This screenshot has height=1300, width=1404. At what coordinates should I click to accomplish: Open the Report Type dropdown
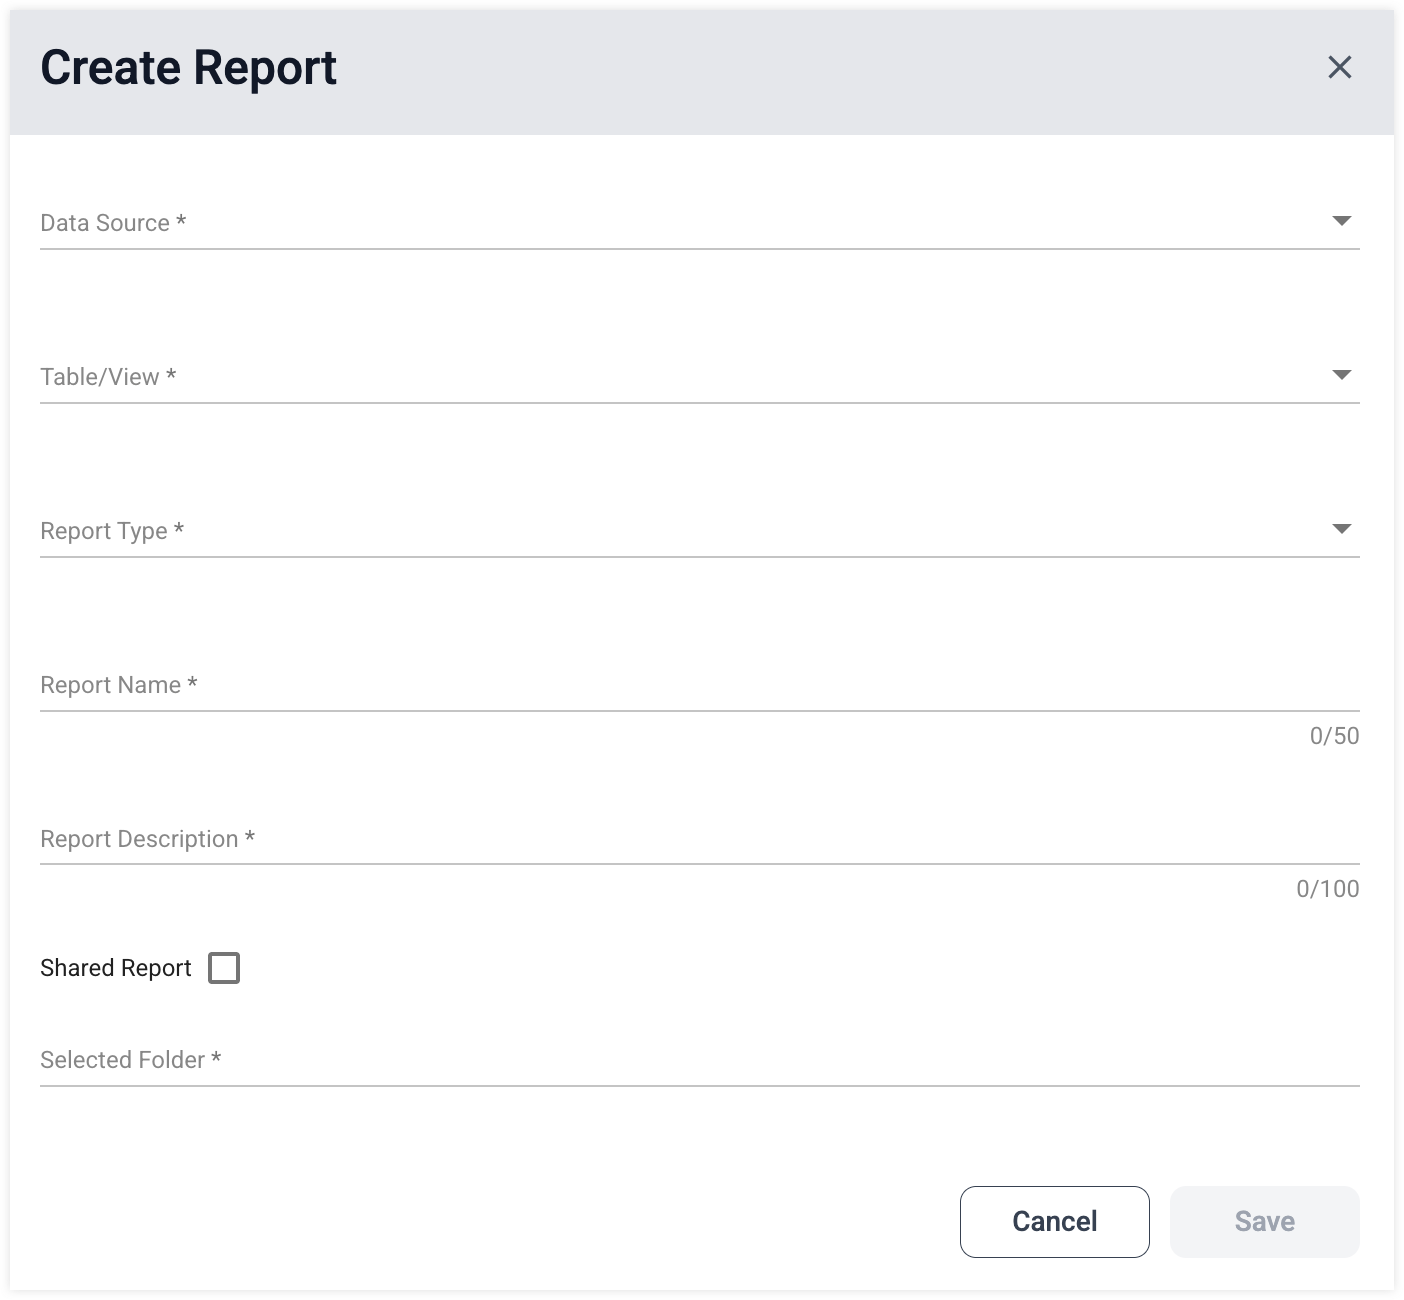[699, 530]
